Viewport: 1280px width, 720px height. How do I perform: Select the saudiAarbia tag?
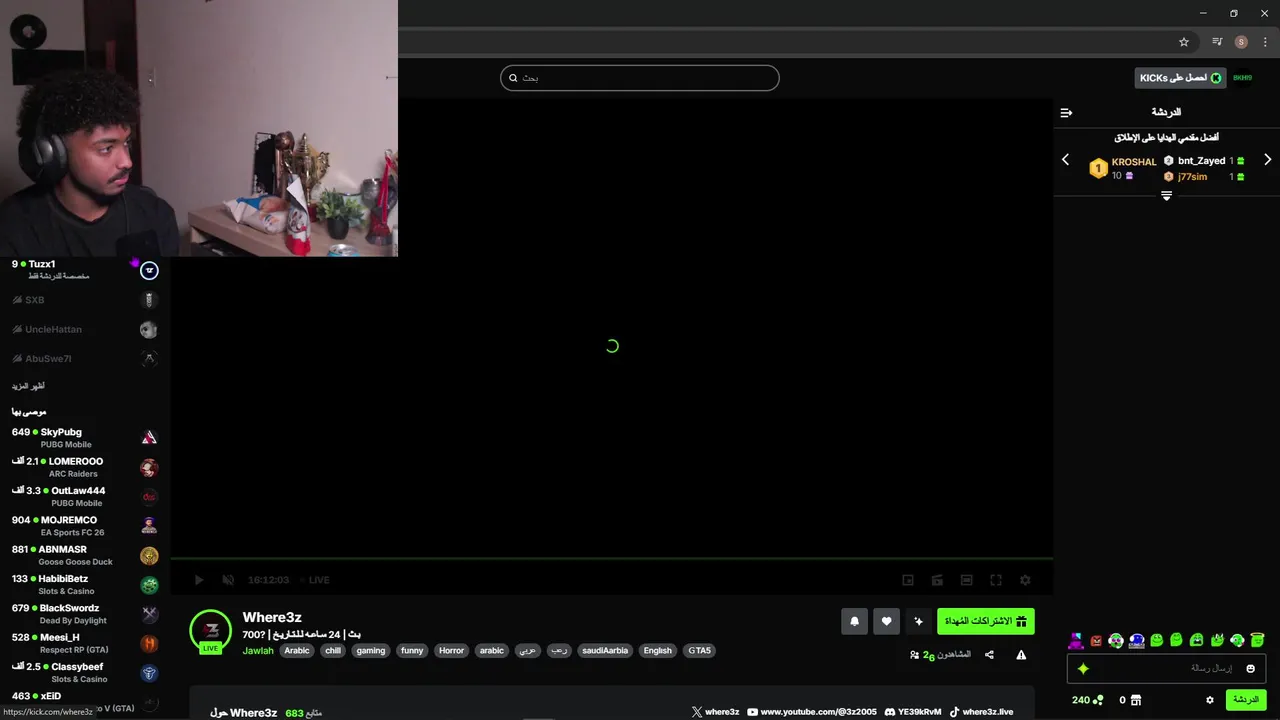click(x=605, y=650)
